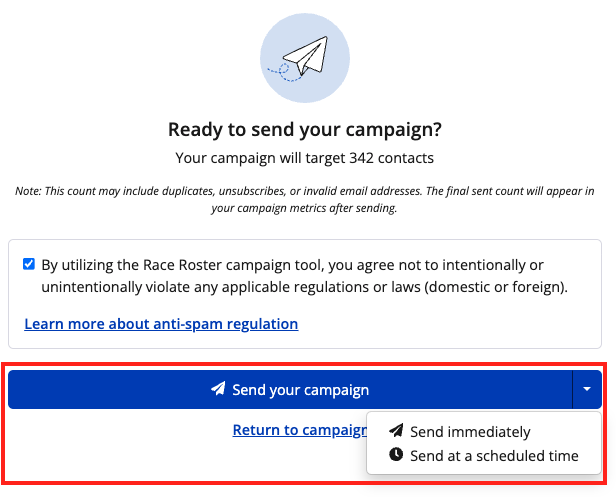Select Send at a scheduled time option
Screen dimensions: 616x497
coord(494,455)
